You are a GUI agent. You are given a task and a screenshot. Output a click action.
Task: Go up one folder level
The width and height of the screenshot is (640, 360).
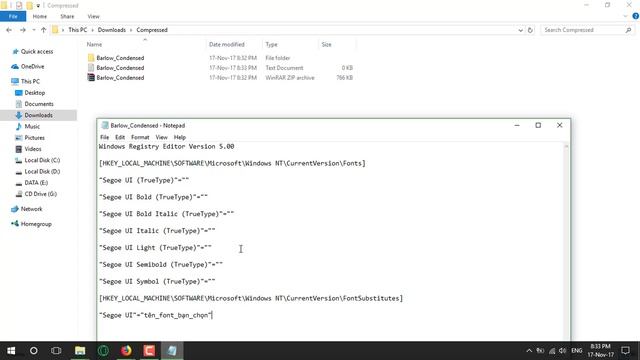point(43,30)
